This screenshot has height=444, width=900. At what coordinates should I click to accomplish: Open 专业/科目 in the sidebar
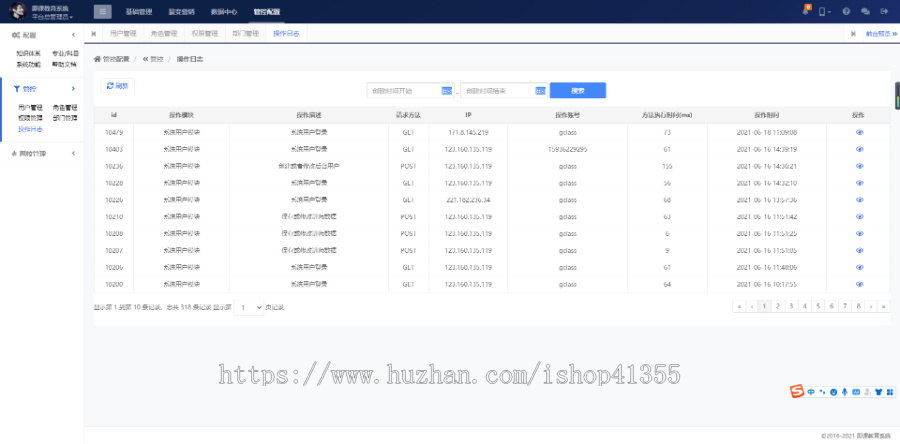(x=65, y=53)
